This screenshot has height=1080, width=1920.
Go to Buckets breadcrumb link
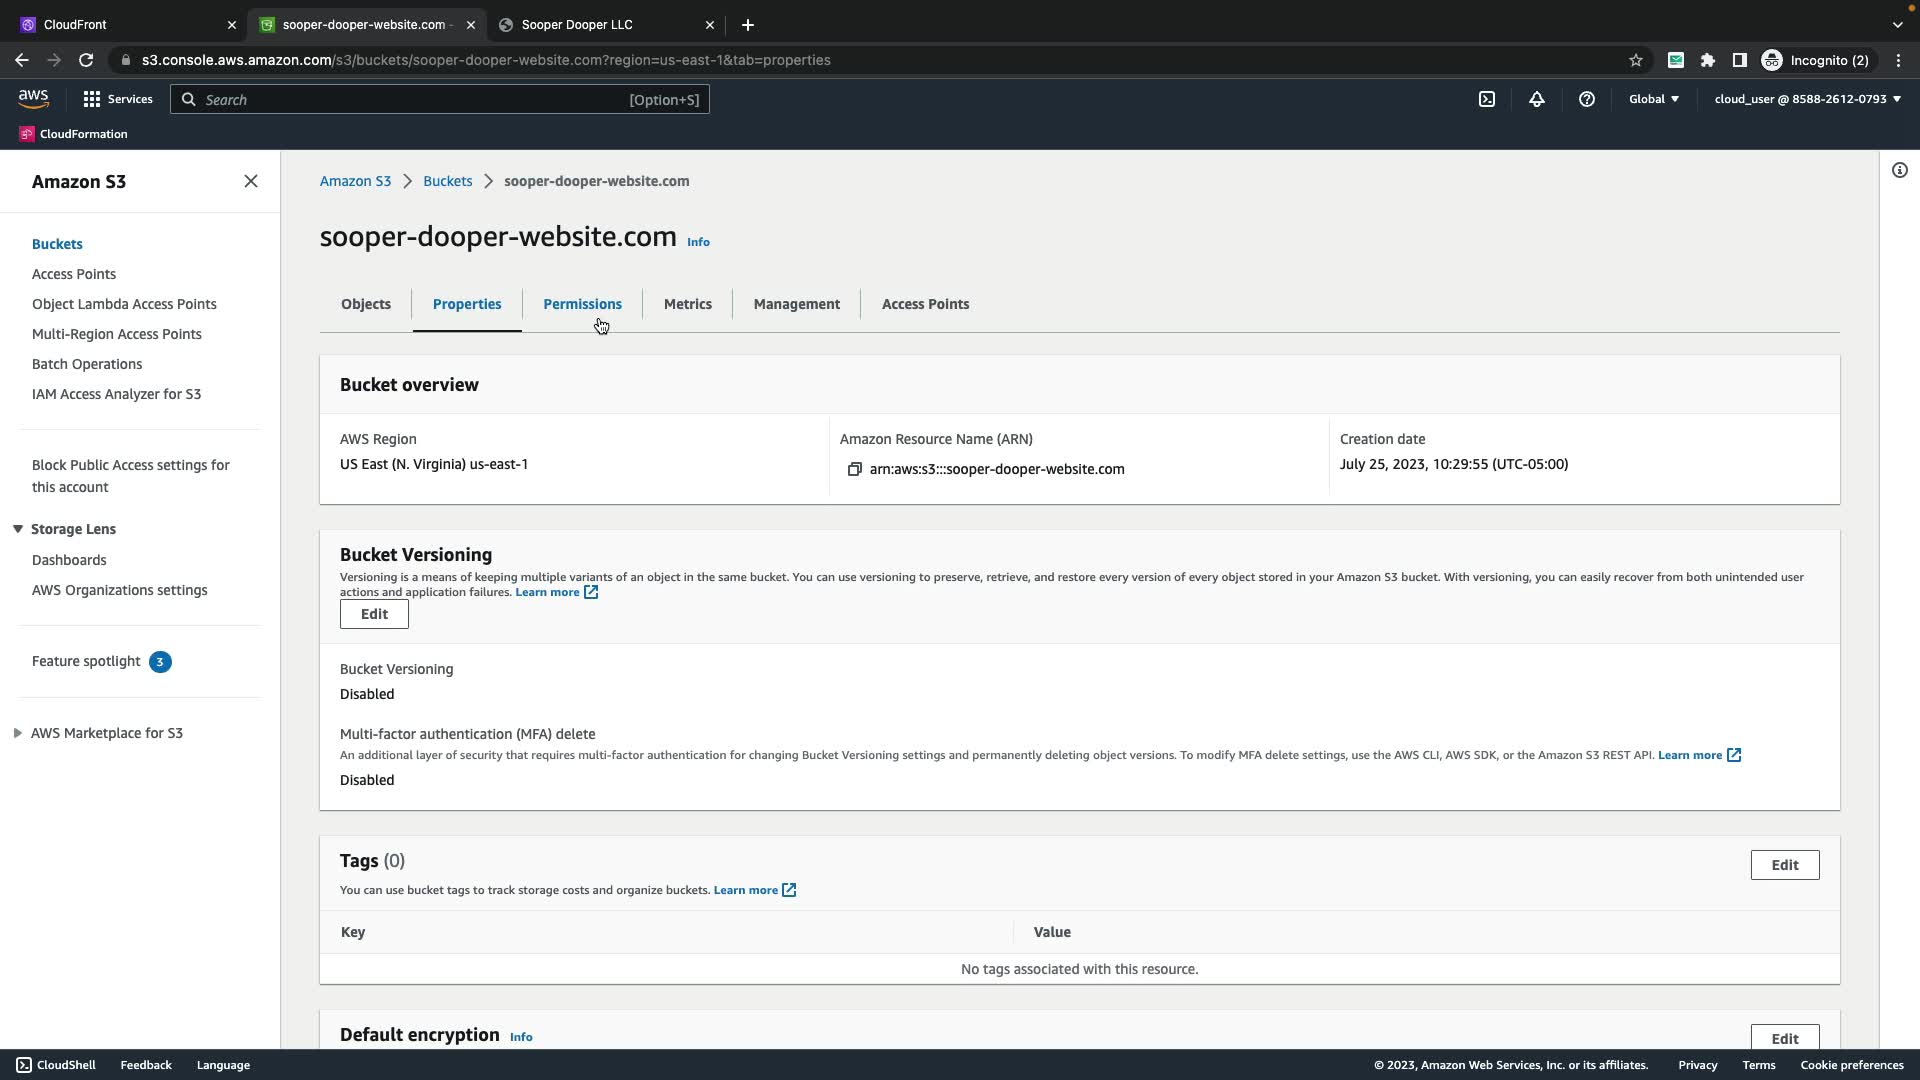(x=447, y=181)
